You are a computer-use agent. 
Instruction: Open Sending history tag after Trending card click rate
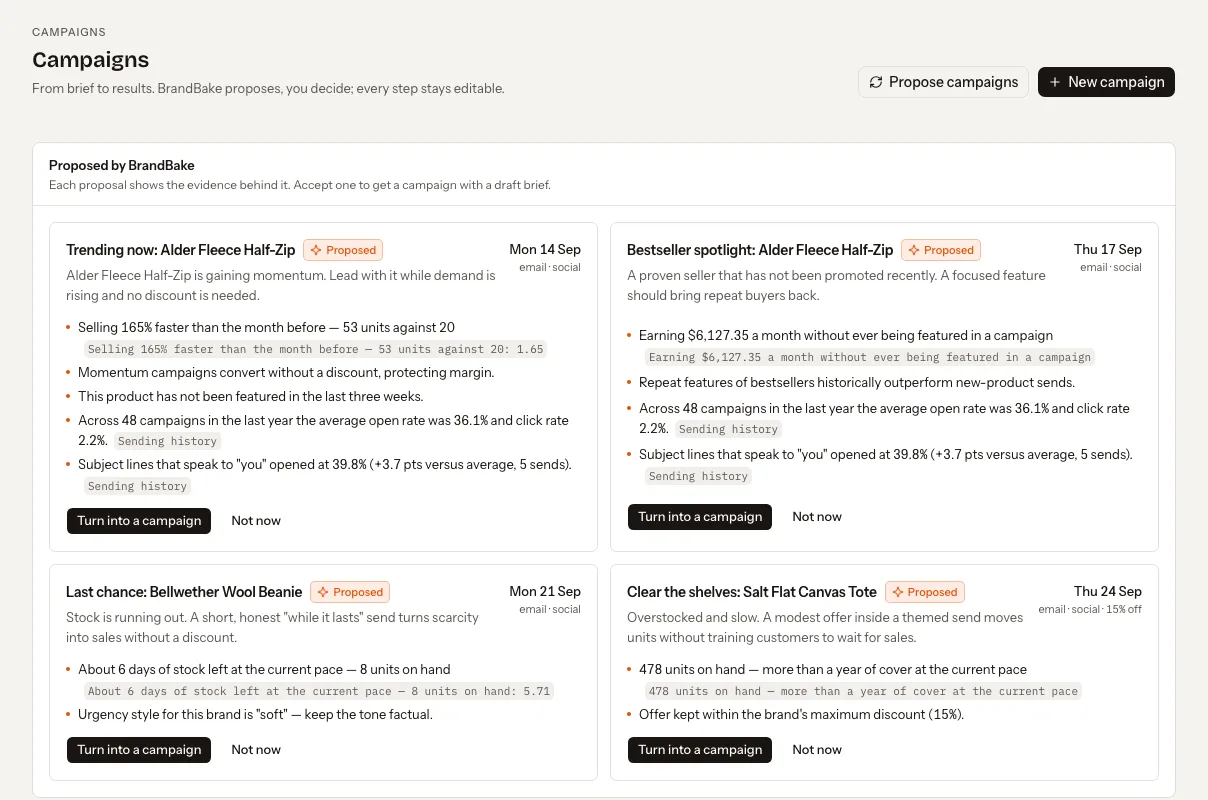[166, 441]
